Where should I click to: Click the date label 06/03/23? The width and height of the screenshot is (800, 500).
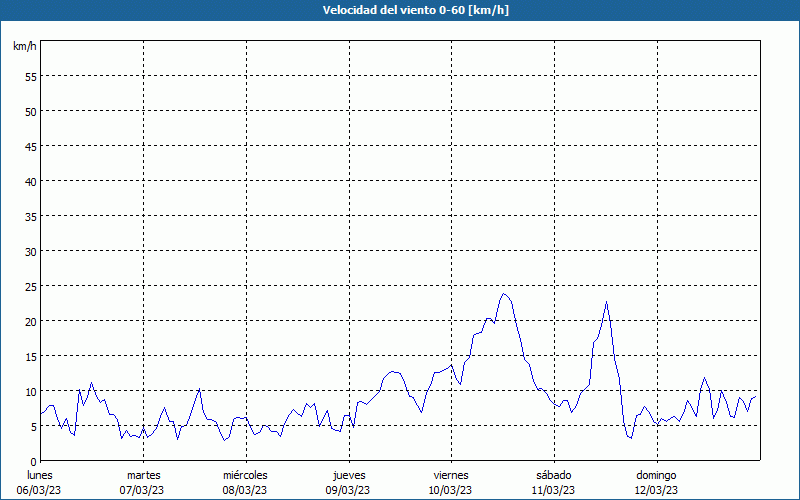(39, 490)
